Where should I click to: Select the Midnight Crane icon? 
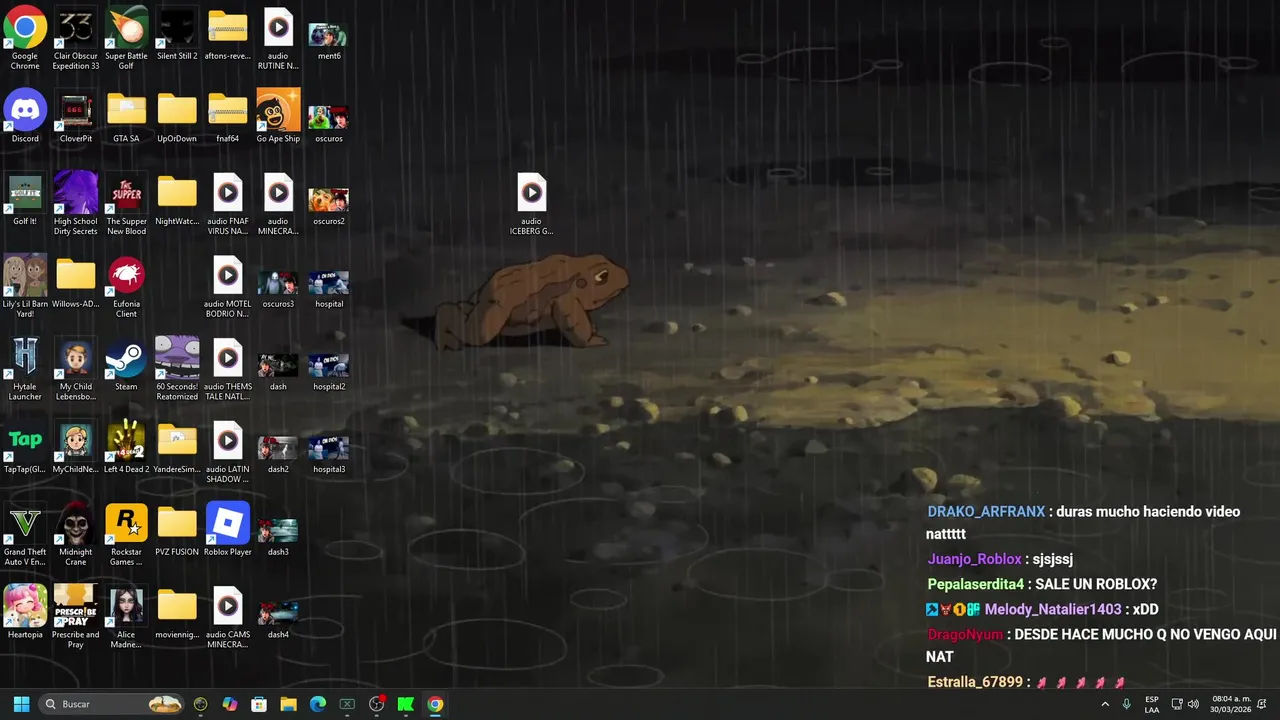click(76, 536)
